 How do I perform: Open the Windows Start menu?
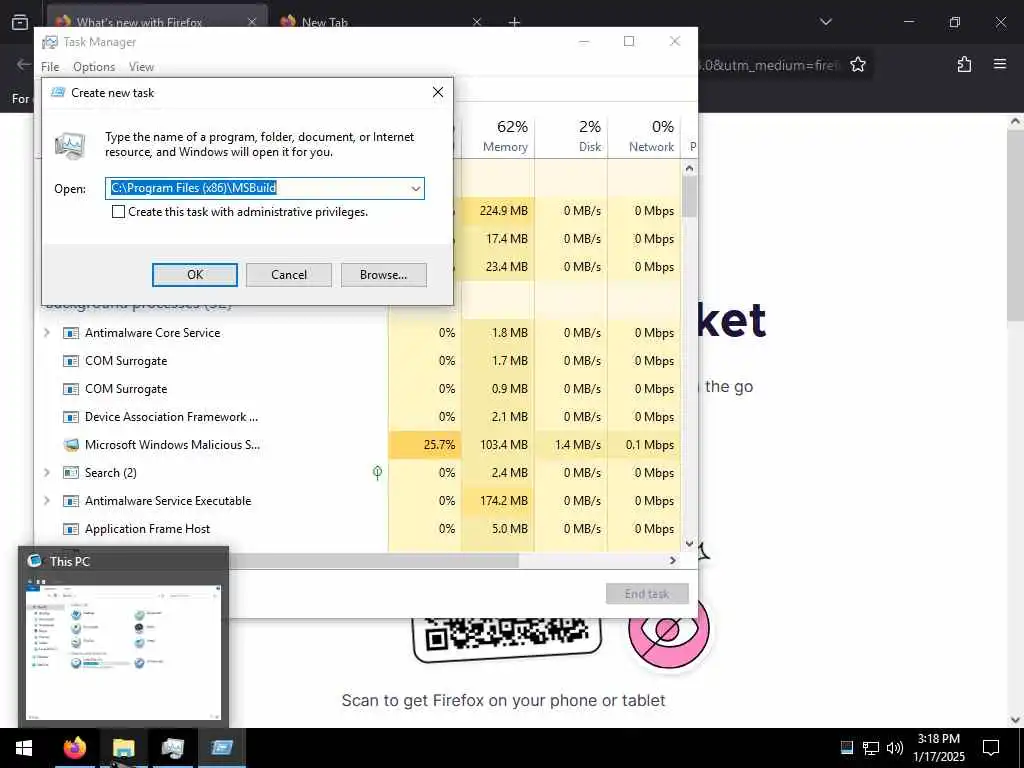pyautogui.click(x=24, y=748)
